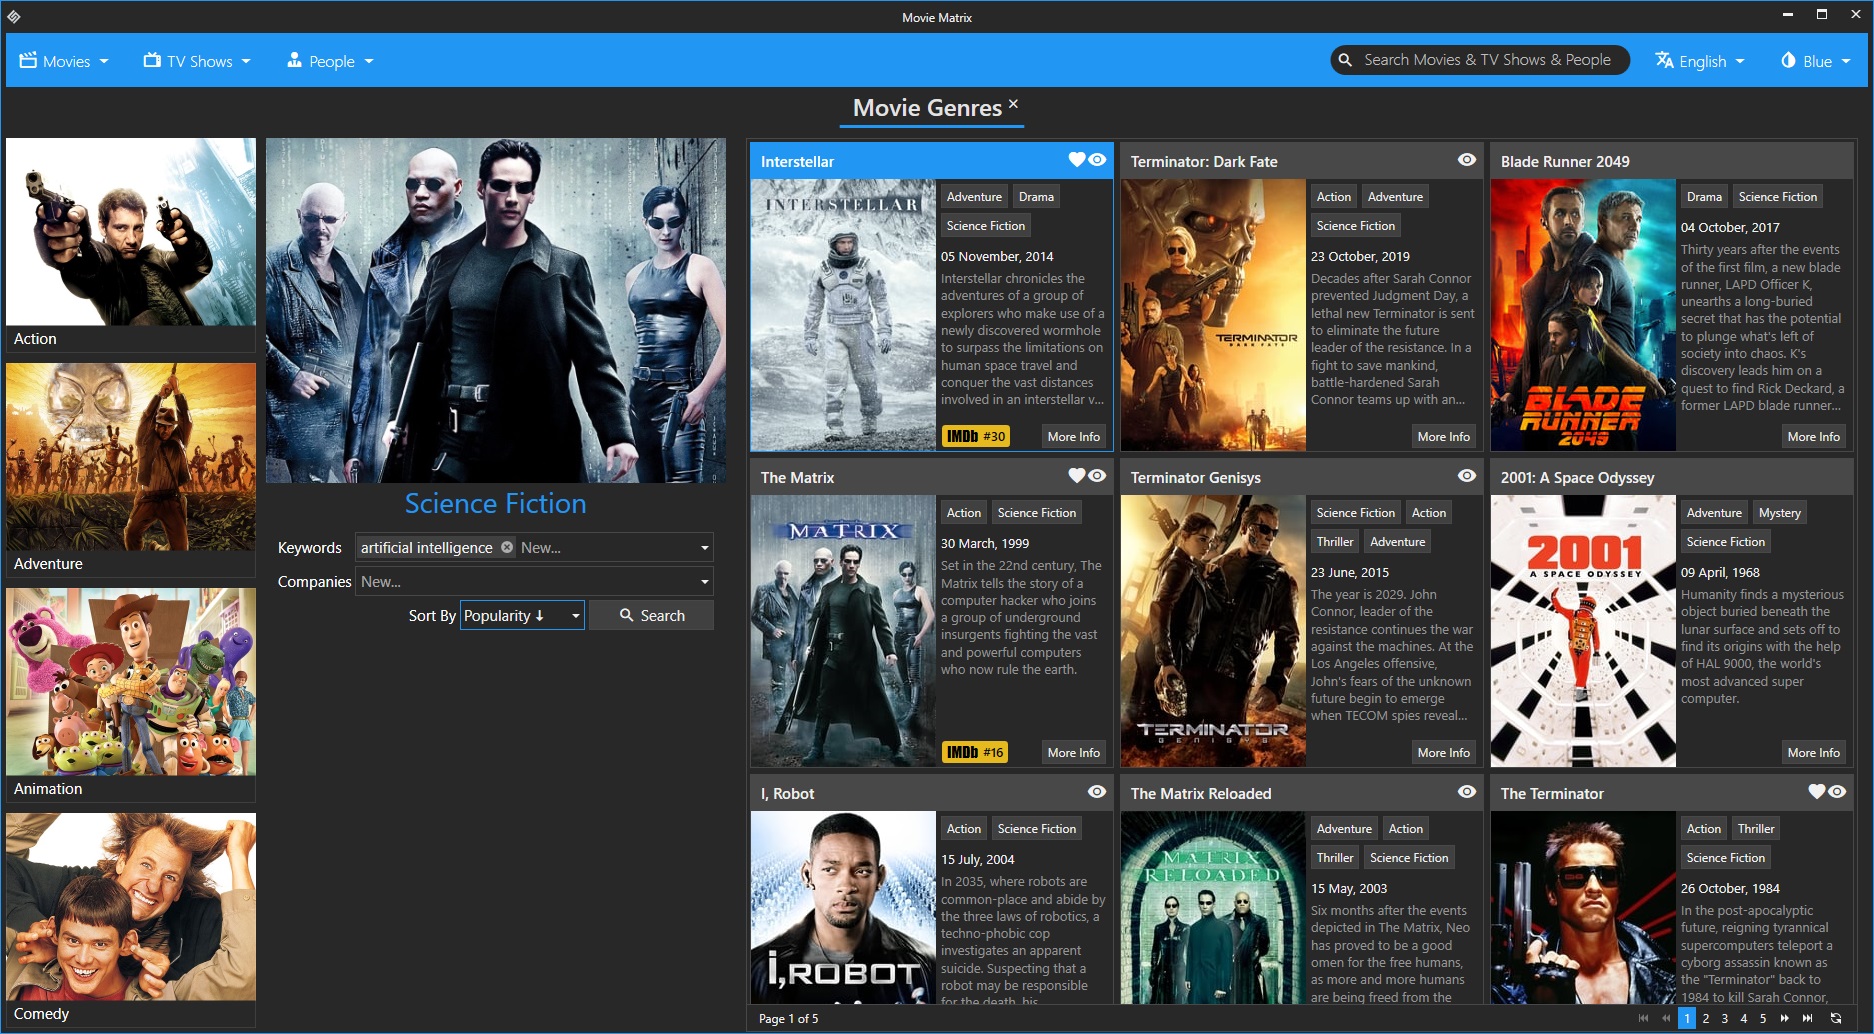Click the TV Shows television icon

(152, 60)
